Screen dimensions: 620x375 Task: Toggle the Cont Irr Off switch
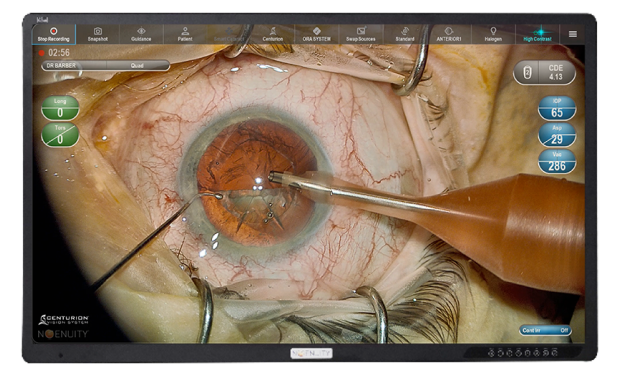point(545,330)
